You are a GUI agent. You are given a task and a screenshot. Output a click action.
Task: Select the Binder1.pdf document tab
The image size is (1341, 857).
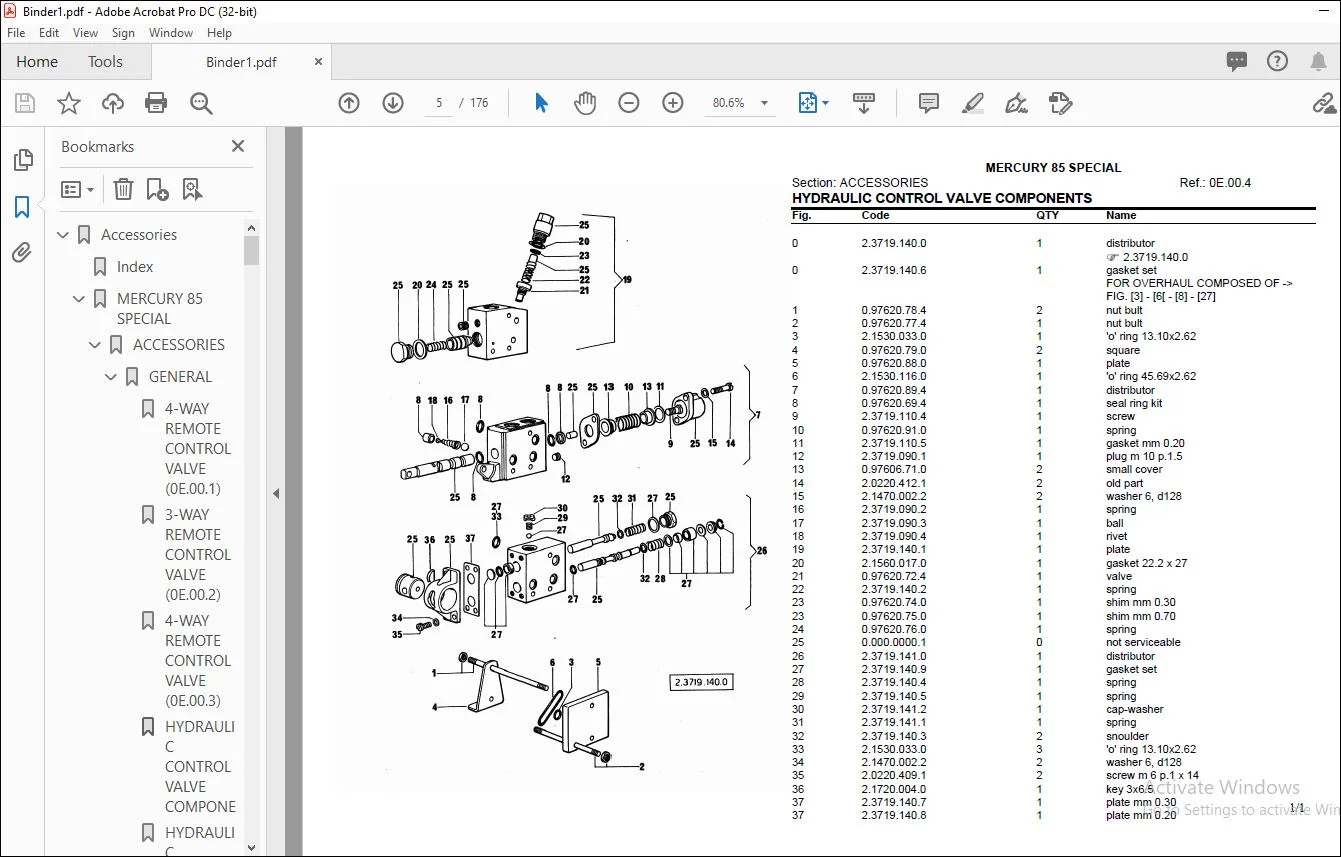click(241, 61)
